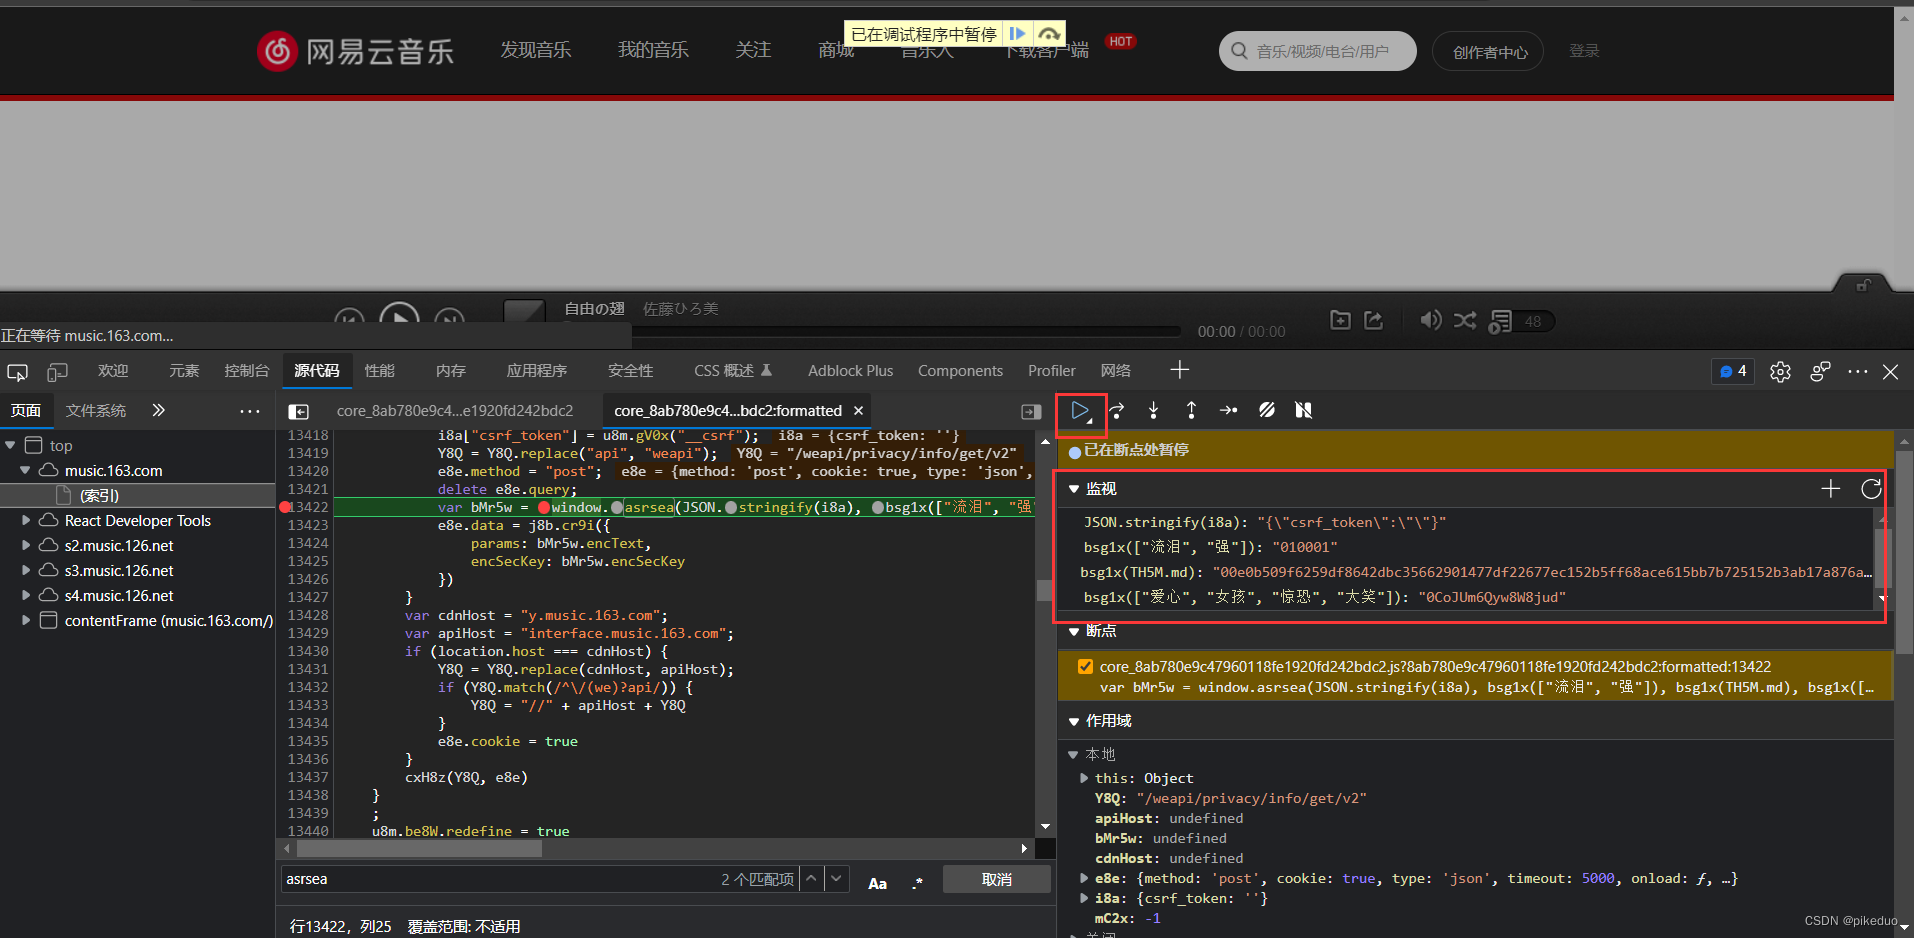
Task: Refresh the watch expressions
Action: 1871,488
